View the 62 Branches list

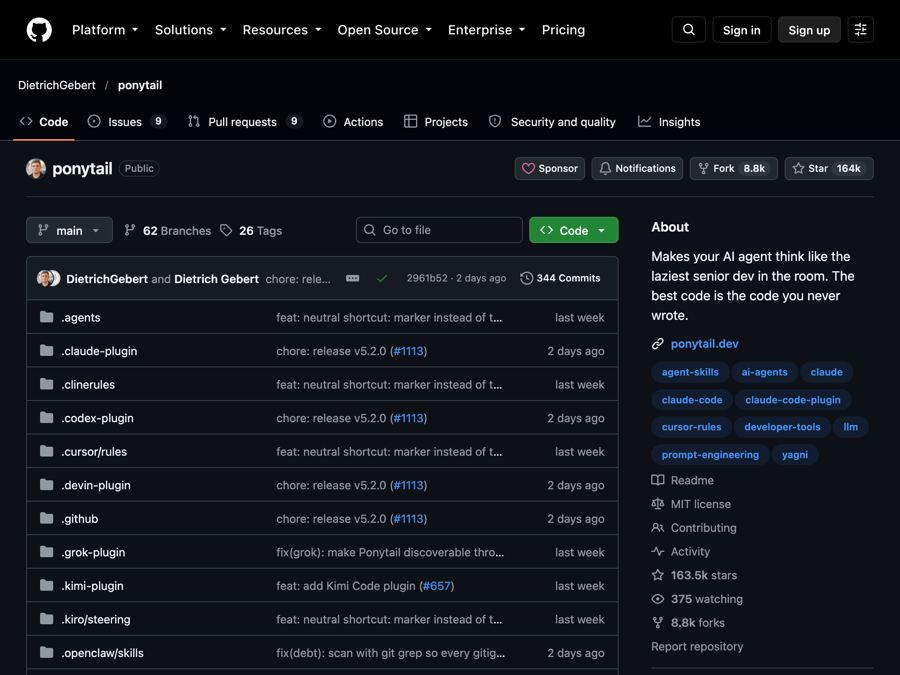[x=168, y=230]
